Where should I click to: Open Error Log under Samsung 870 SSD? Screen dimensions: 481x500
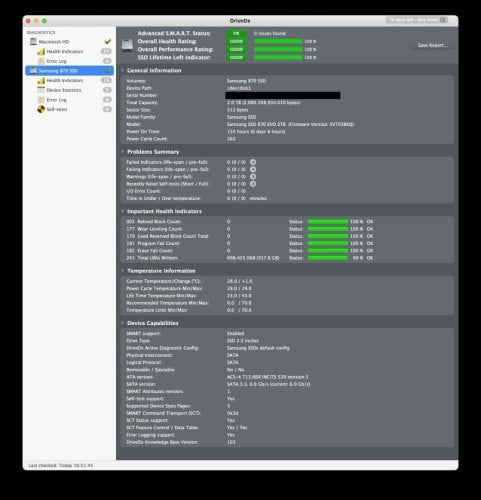[x=56, y=100]
